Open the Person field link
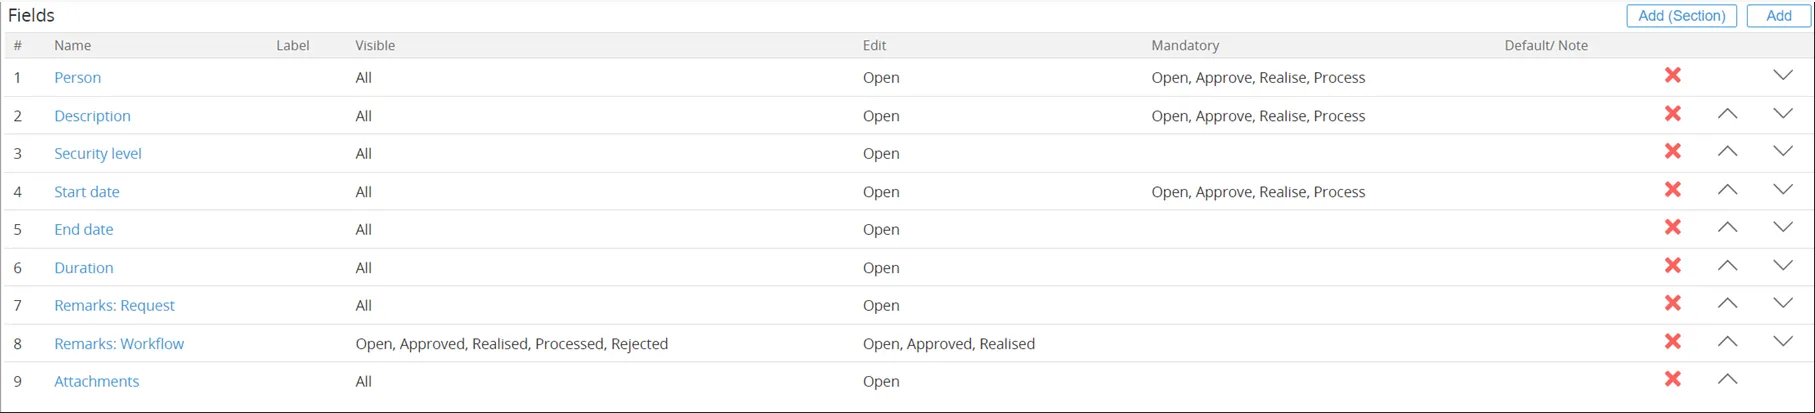 tap(77, 78)
